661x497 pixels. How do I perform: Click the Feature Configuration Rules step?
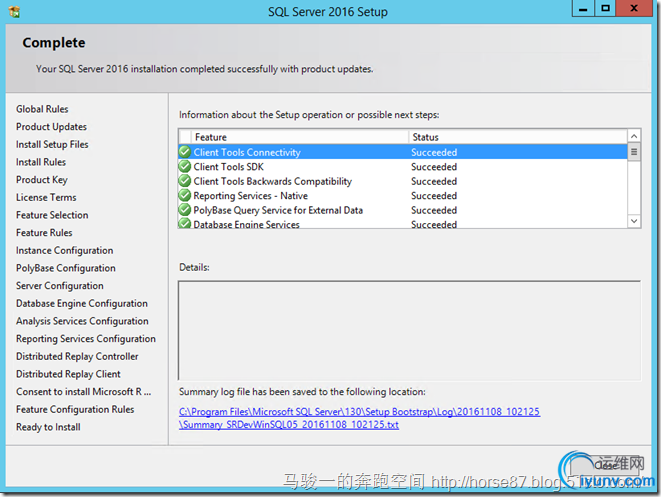(75, 409)
